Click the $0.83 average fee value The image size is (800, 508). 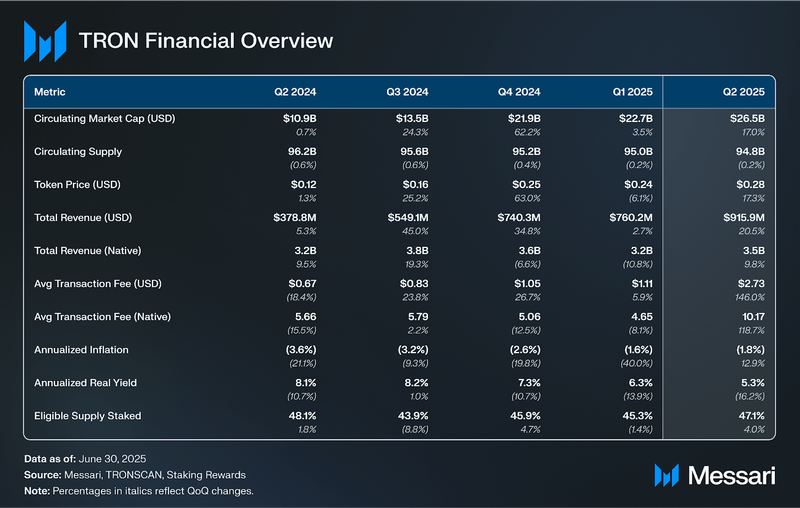414,284
